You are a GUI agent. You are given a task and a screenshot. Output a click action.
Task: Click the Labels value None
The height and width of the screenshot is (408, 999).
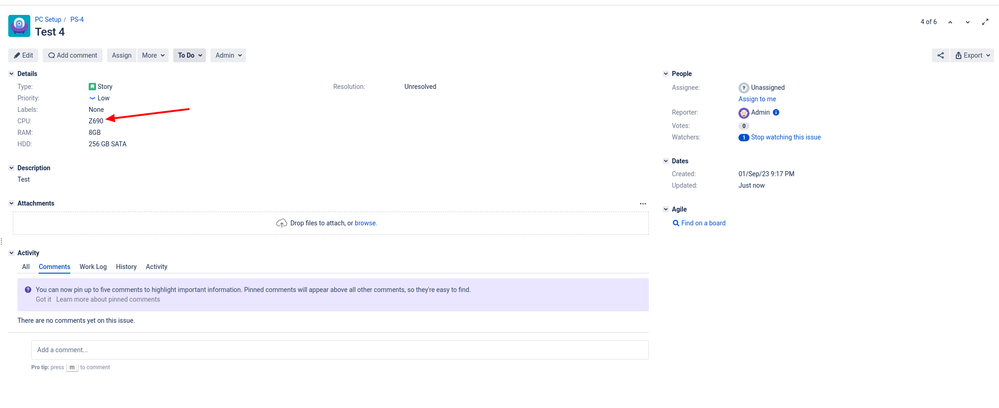tap(96, 110)
